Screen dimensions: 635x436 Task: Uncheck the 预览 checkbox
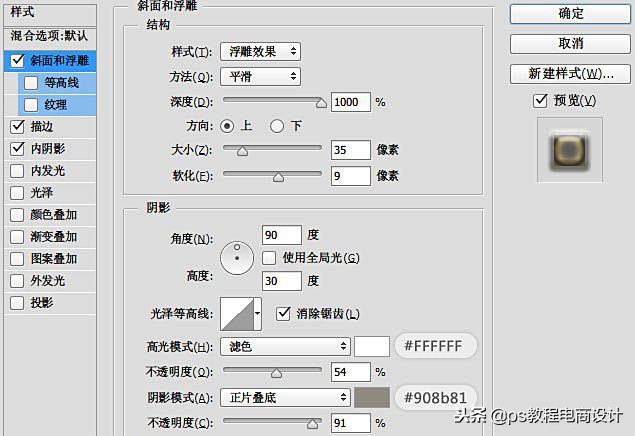click(540, 100)
